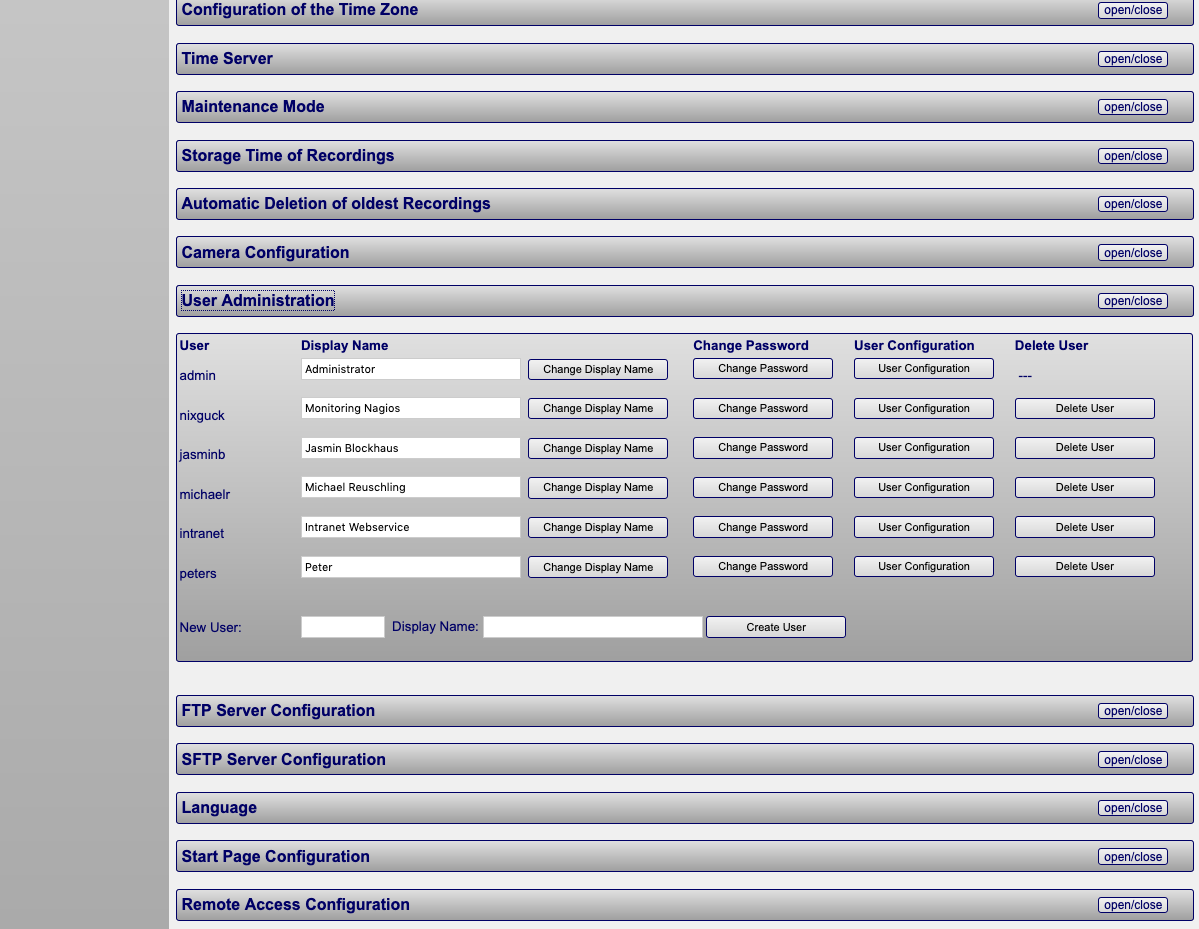Image resolution: width=1199 pixels, height=929 pixels.
Task: Open/close Remote Access Configuration section
Action: (1132, 905)
